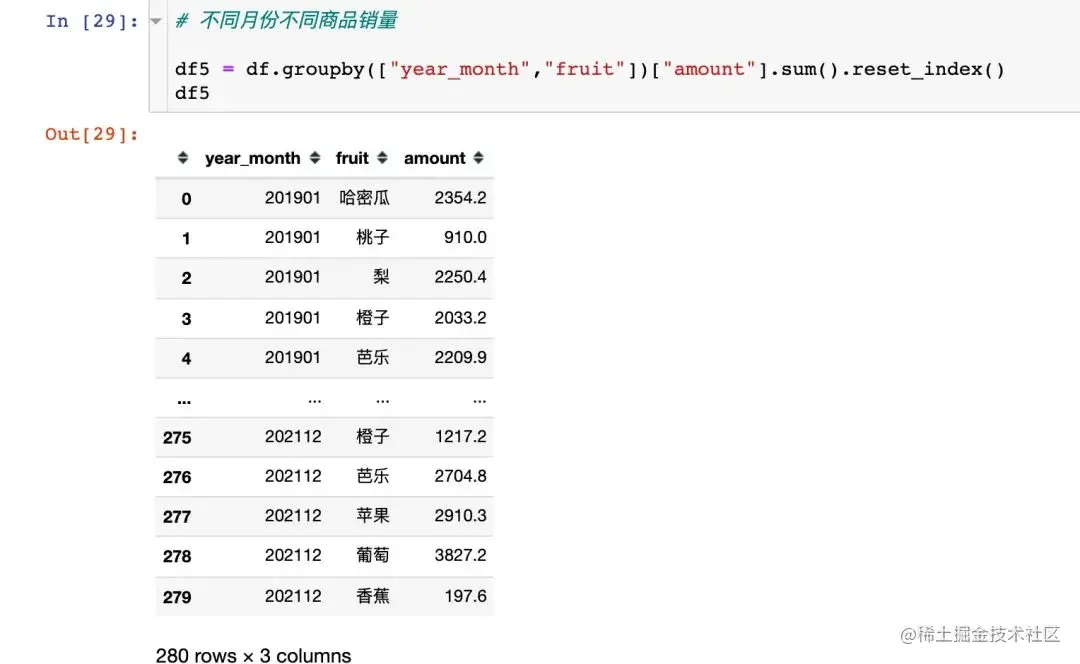Image resolution: width=1080 pixels, height=664 pixels.
Task: Select row index 275
Action: pyautogui.click(x=177, y=437)
